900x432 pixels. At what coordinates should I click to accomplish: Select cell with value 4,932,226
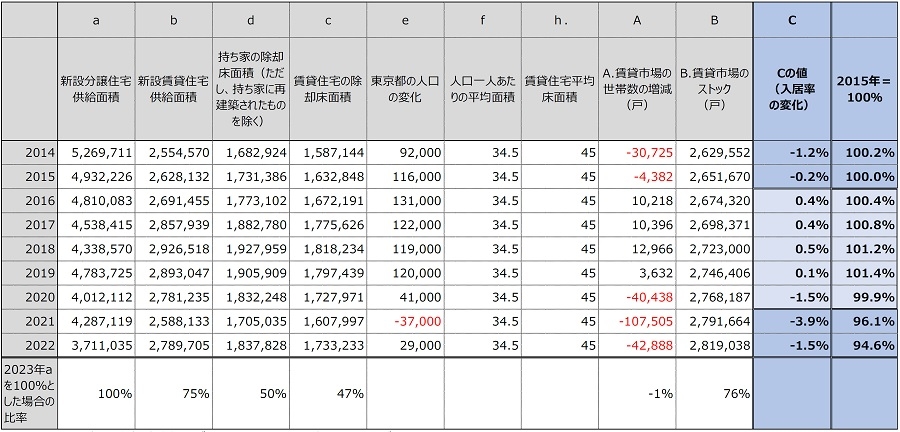coord(96,177)
